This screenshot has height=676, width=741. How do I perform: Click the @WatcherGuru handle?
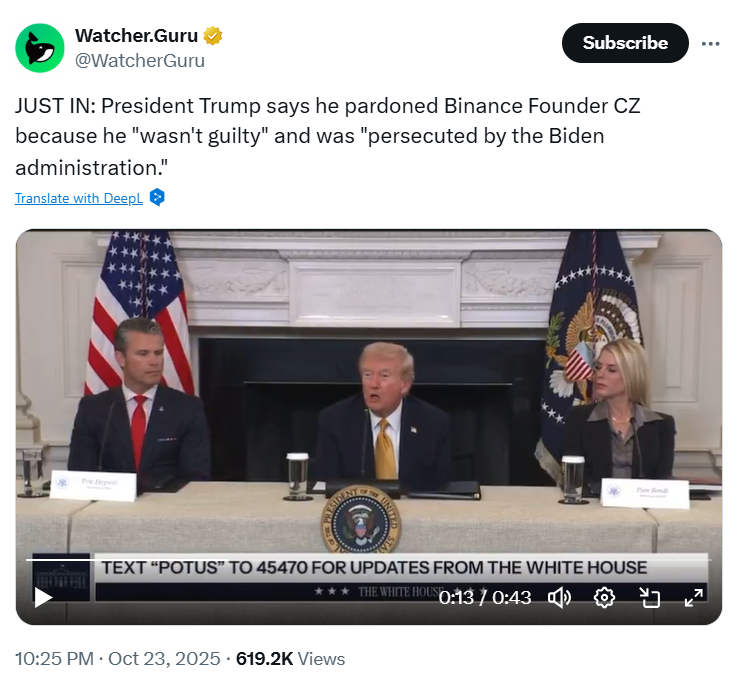140,60
